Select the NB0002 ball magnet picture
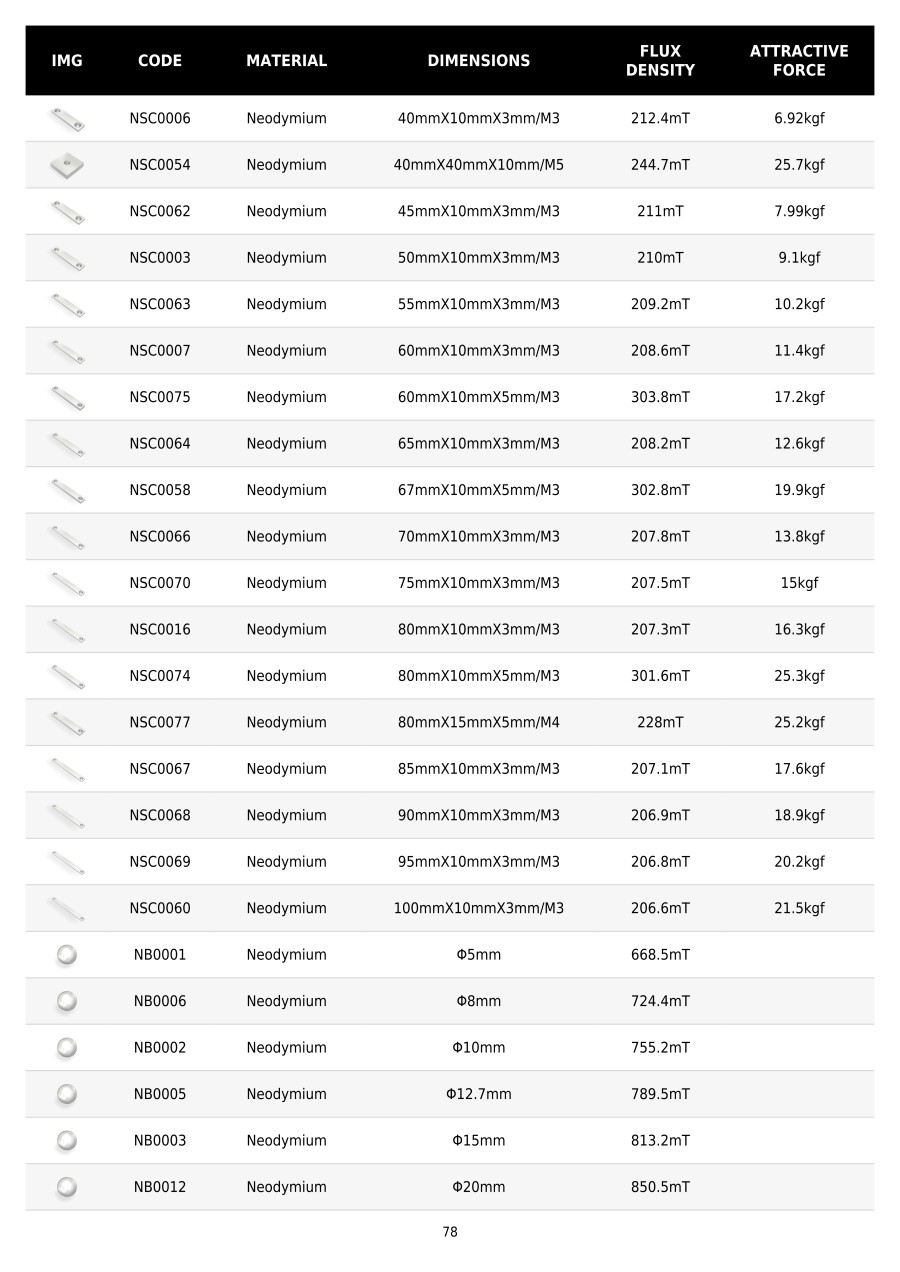The width and height of the screenshot is (900, 1272). point(67,1048)
